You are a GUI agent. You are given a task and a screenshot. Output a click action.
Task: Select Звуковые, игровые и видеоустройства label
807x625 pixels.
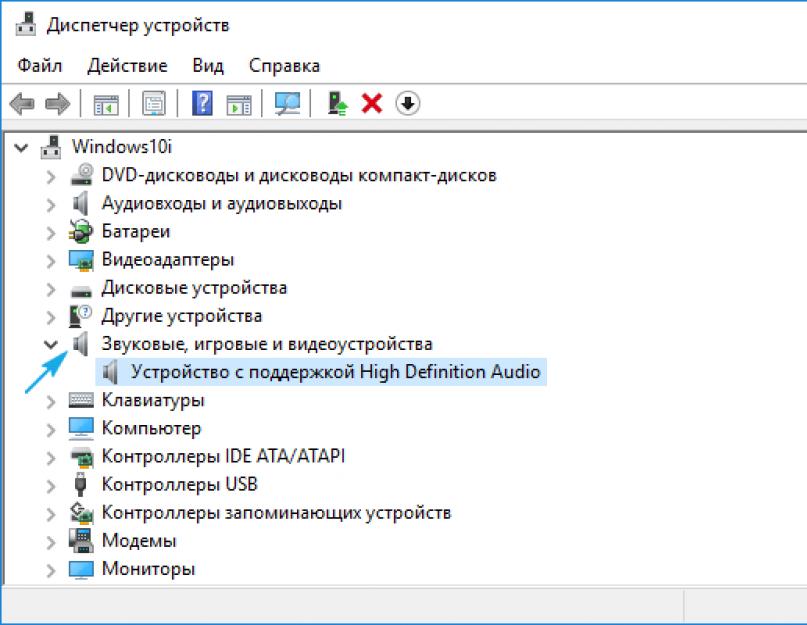point(267,344)
